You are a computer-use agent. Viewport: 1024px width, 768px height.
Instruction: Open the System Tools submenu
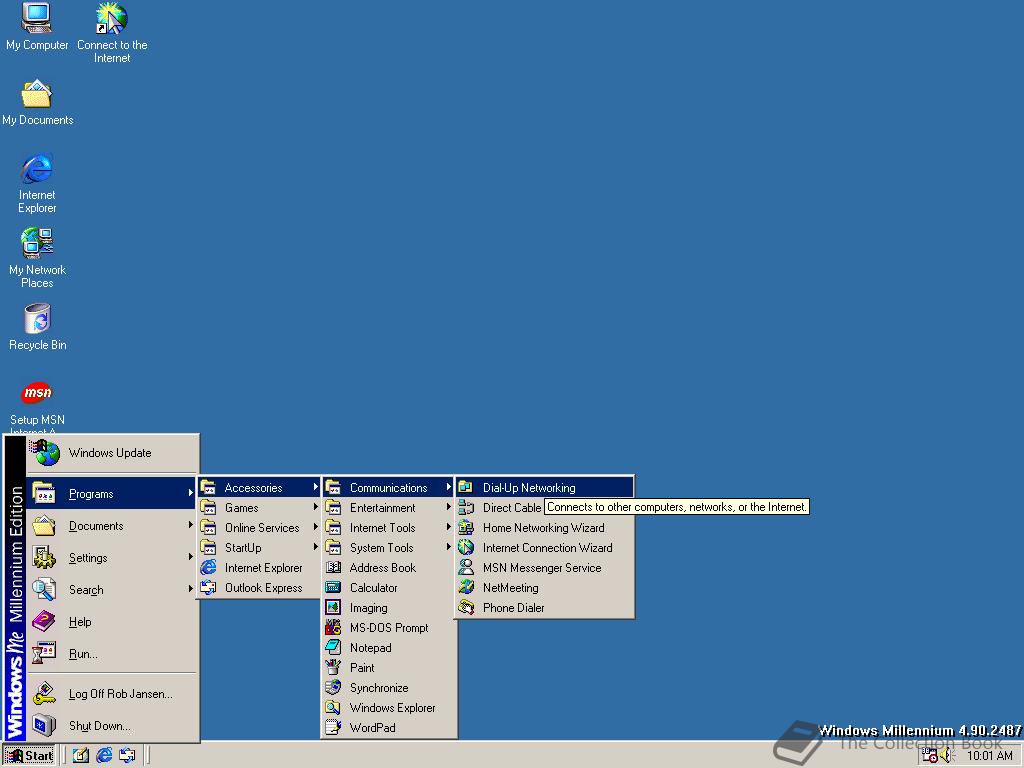(x=389, y=547)
